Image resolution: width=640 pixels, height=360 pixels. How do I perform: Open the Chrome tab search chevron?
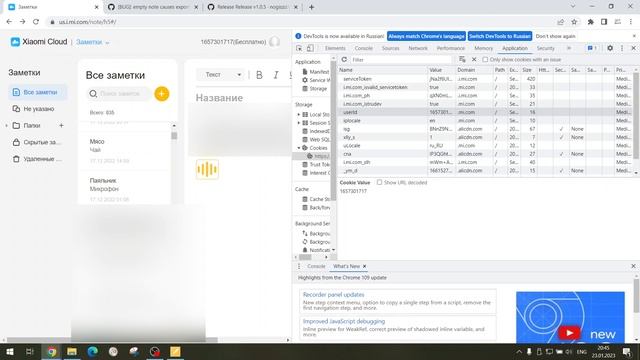[x=573, y=7]
